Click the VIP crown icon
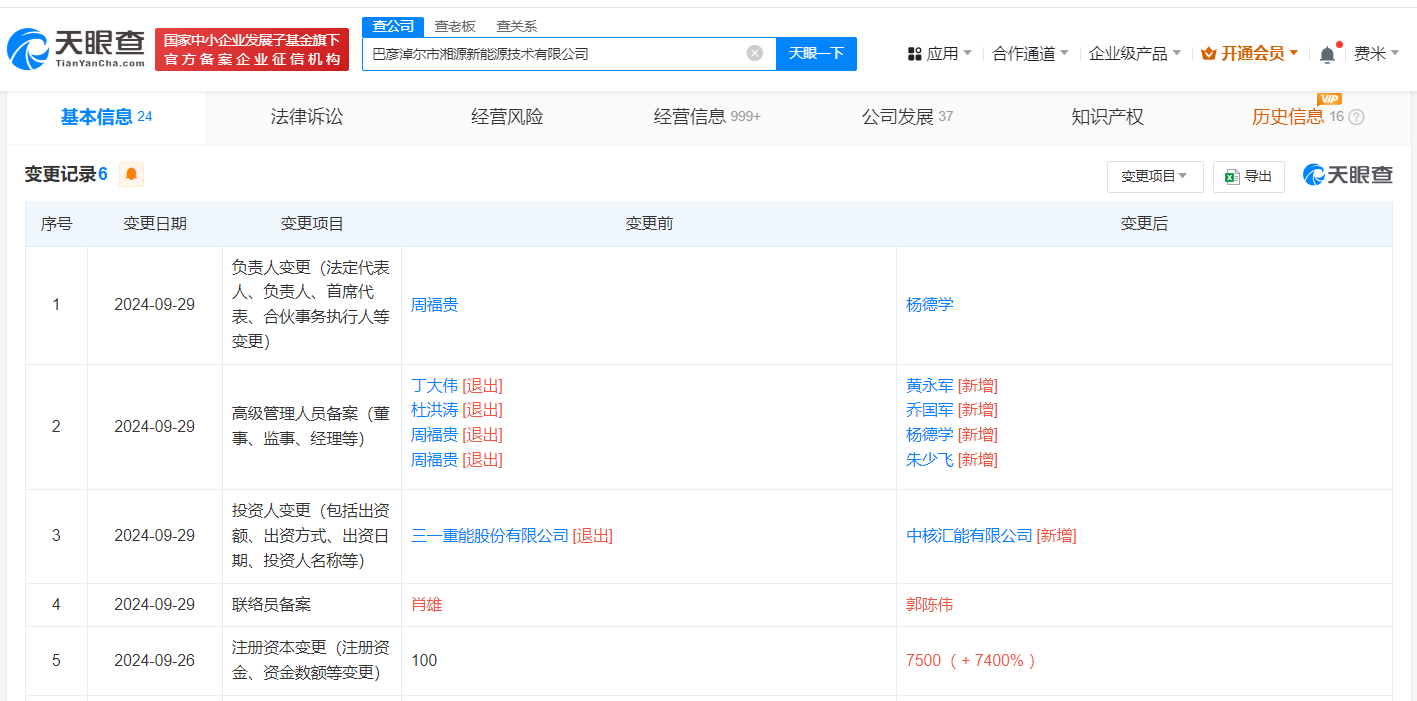 click(1208, 54)
